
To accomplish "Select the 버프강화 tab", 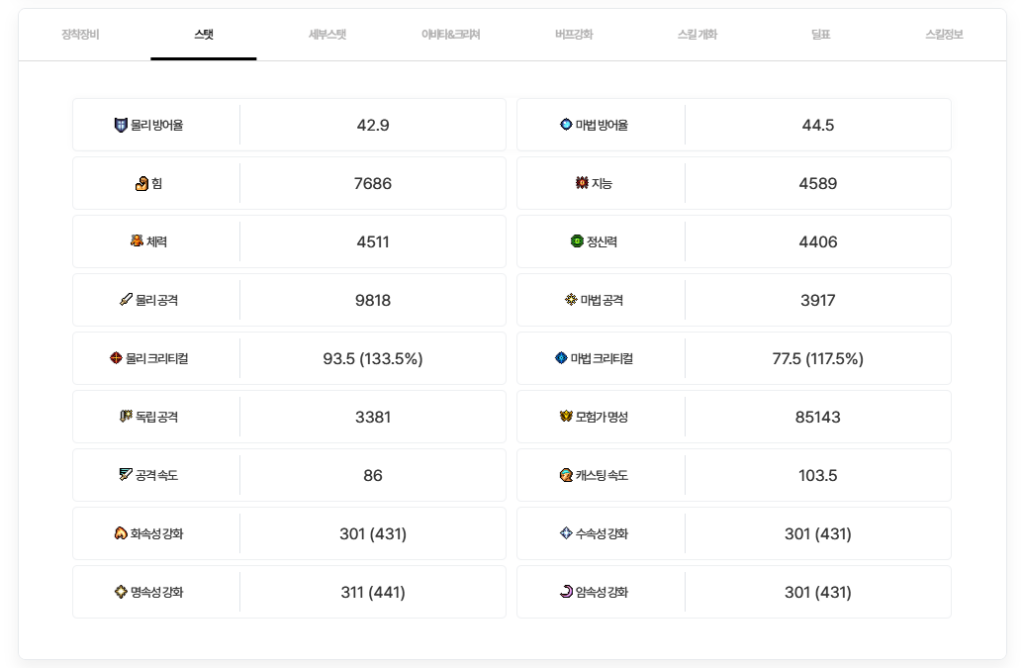I will (574, 34).
